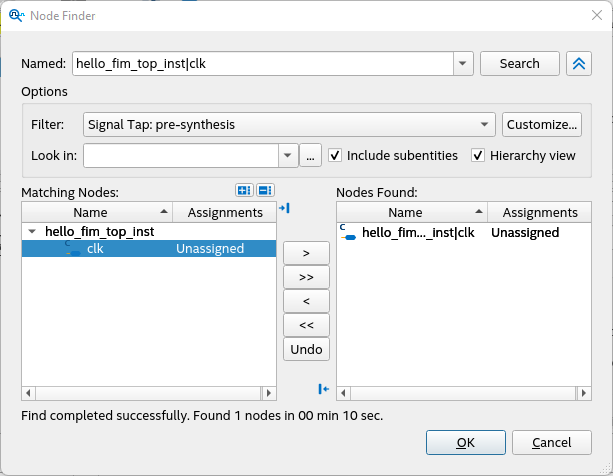This screenshot has width=613, height=476.
Task: Open the Named field dropdown arrow
Action: click(x=462, y=63)
